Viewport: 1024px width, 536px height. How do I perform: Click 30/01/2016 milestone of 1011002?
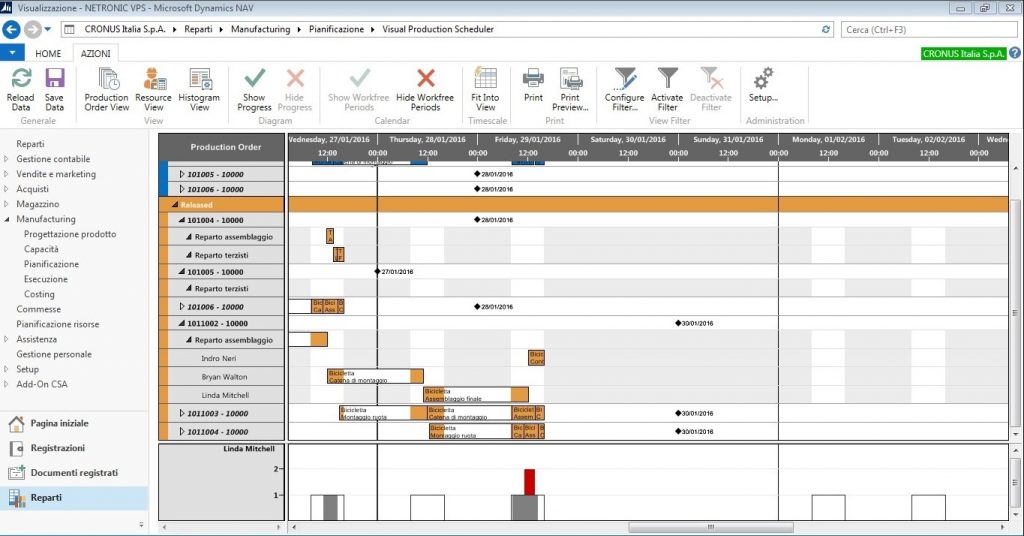pyautogui.click(x=679, y=323)
